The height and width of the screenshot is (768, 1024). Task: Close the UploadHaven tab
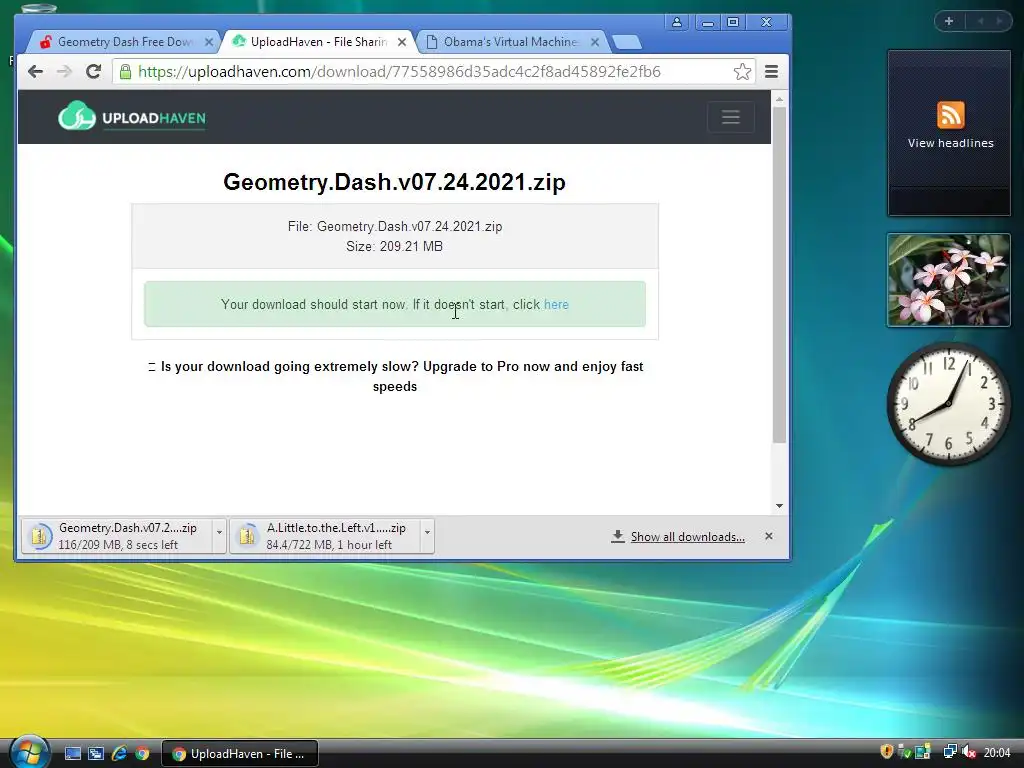(402, 42)
